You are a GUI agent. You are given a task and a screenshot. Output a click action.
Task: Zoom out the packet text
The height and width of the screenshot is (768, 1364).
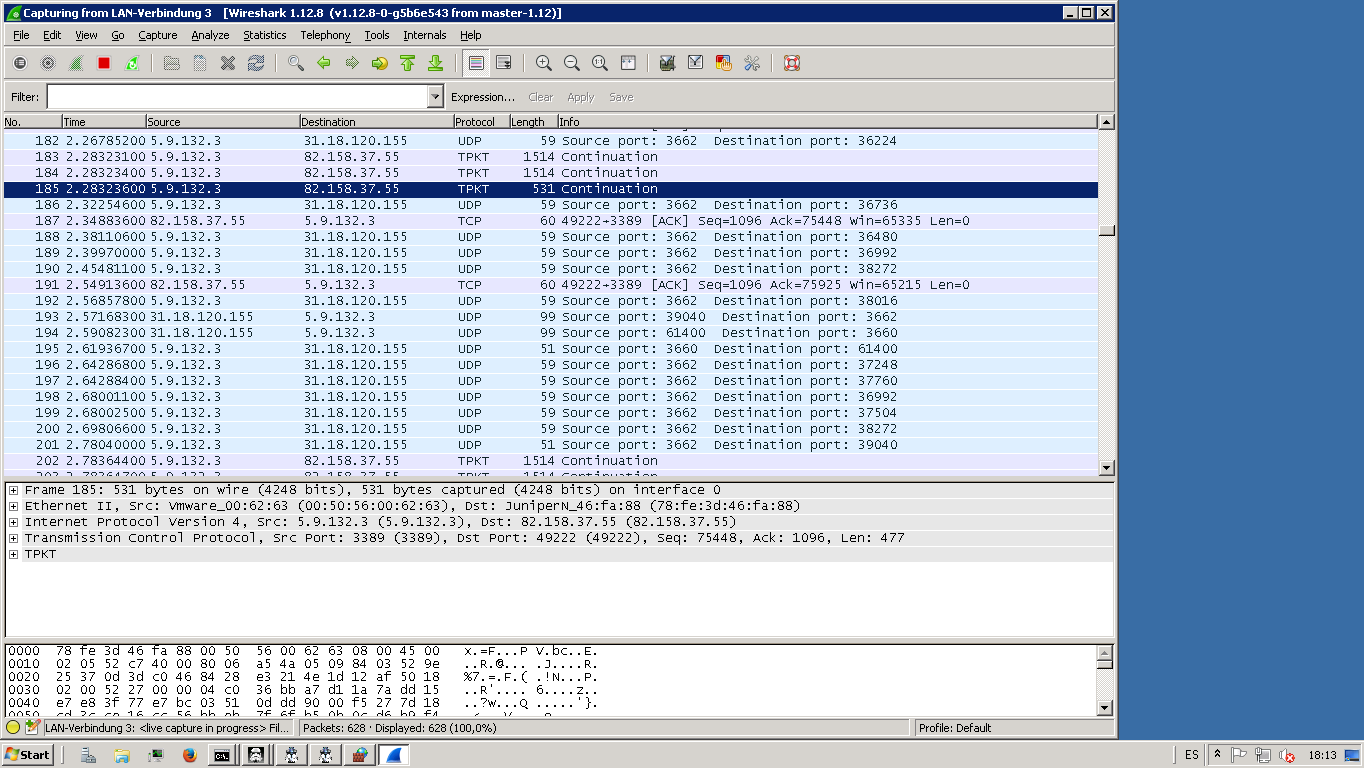pyautogui.click(x=572, y=63)
